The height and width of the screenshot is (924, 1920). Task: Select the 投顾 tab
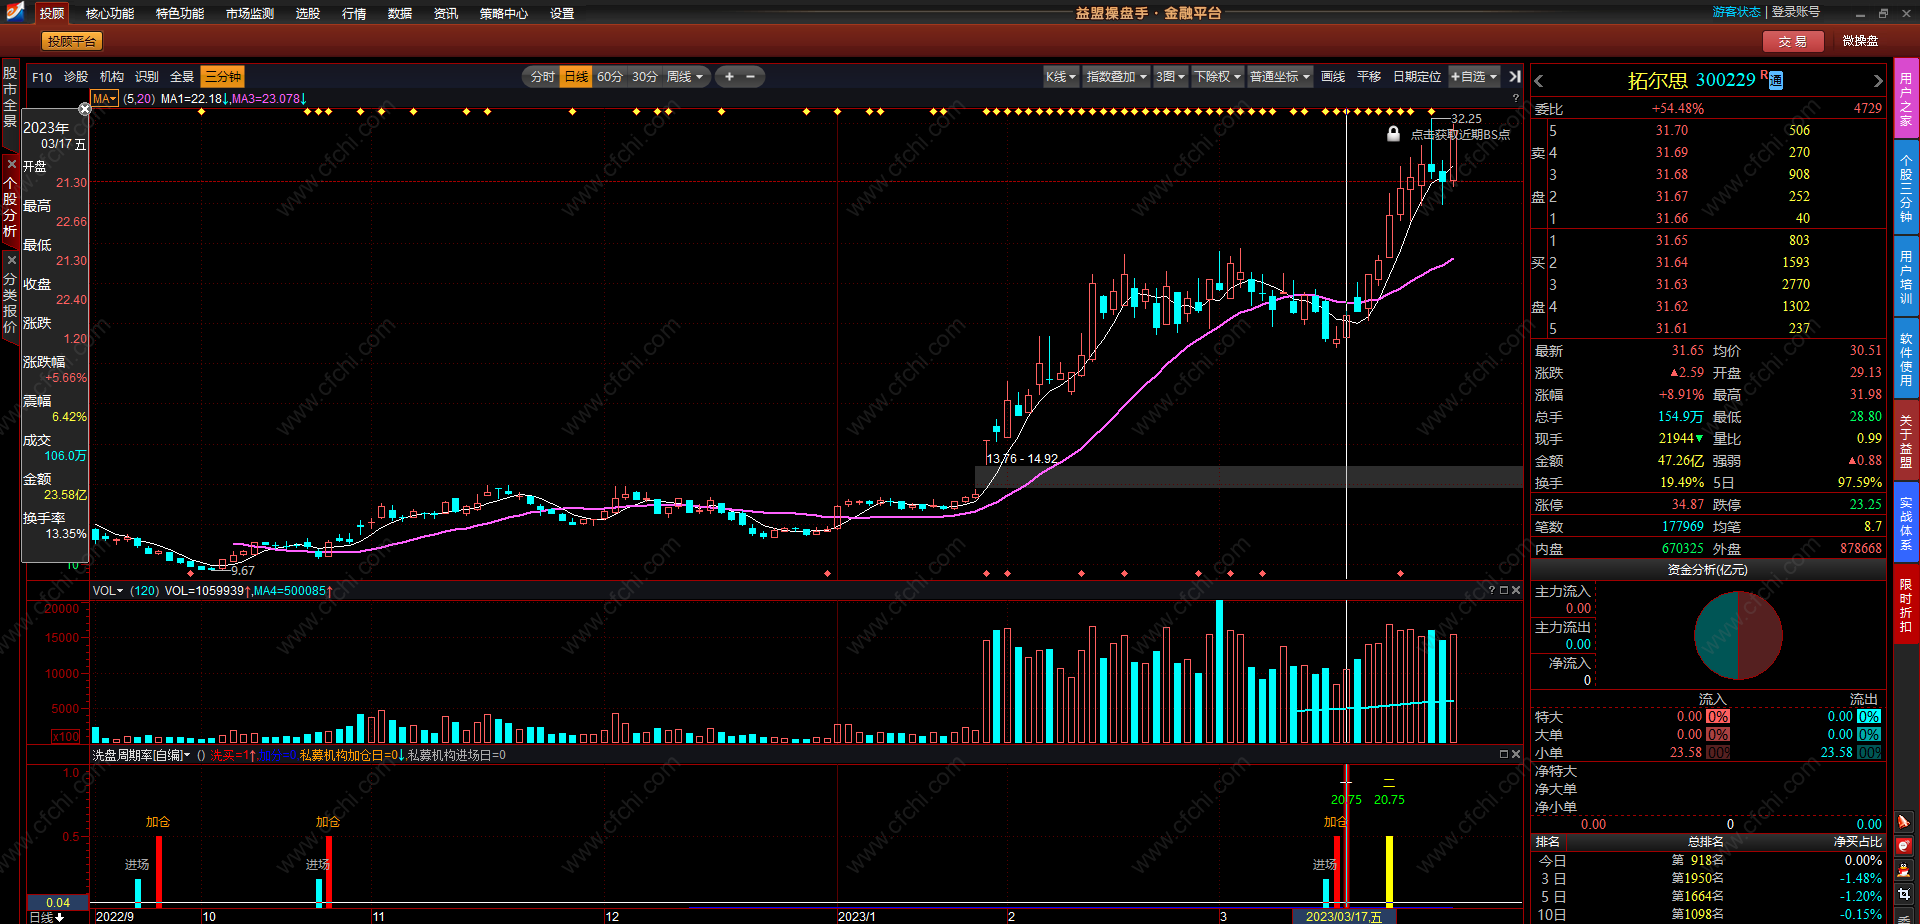pyautogui.click(x=52, y=13)
